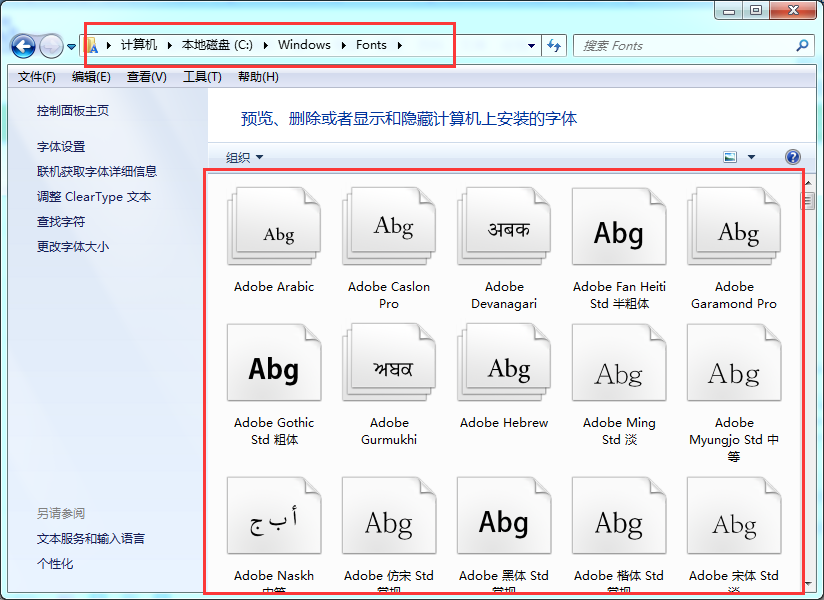Open the Adobe Caslon Pro font icon
The width and height of the screenshot is (824, 600).
pos(389,226)
